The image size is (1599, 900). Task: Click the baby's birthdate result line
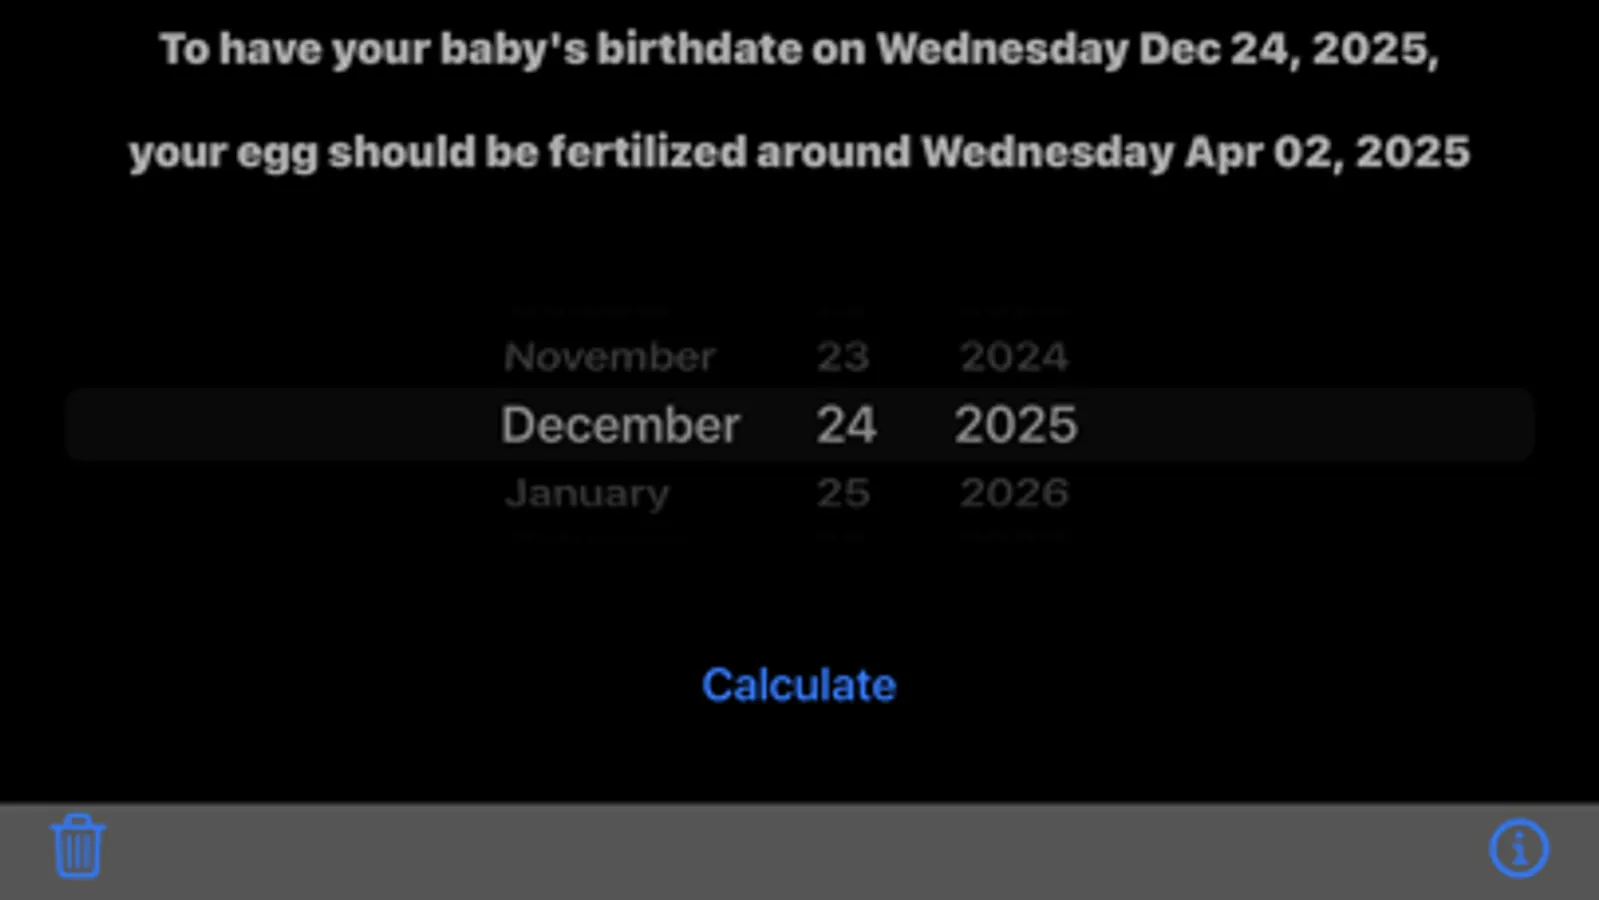(799, 50)
